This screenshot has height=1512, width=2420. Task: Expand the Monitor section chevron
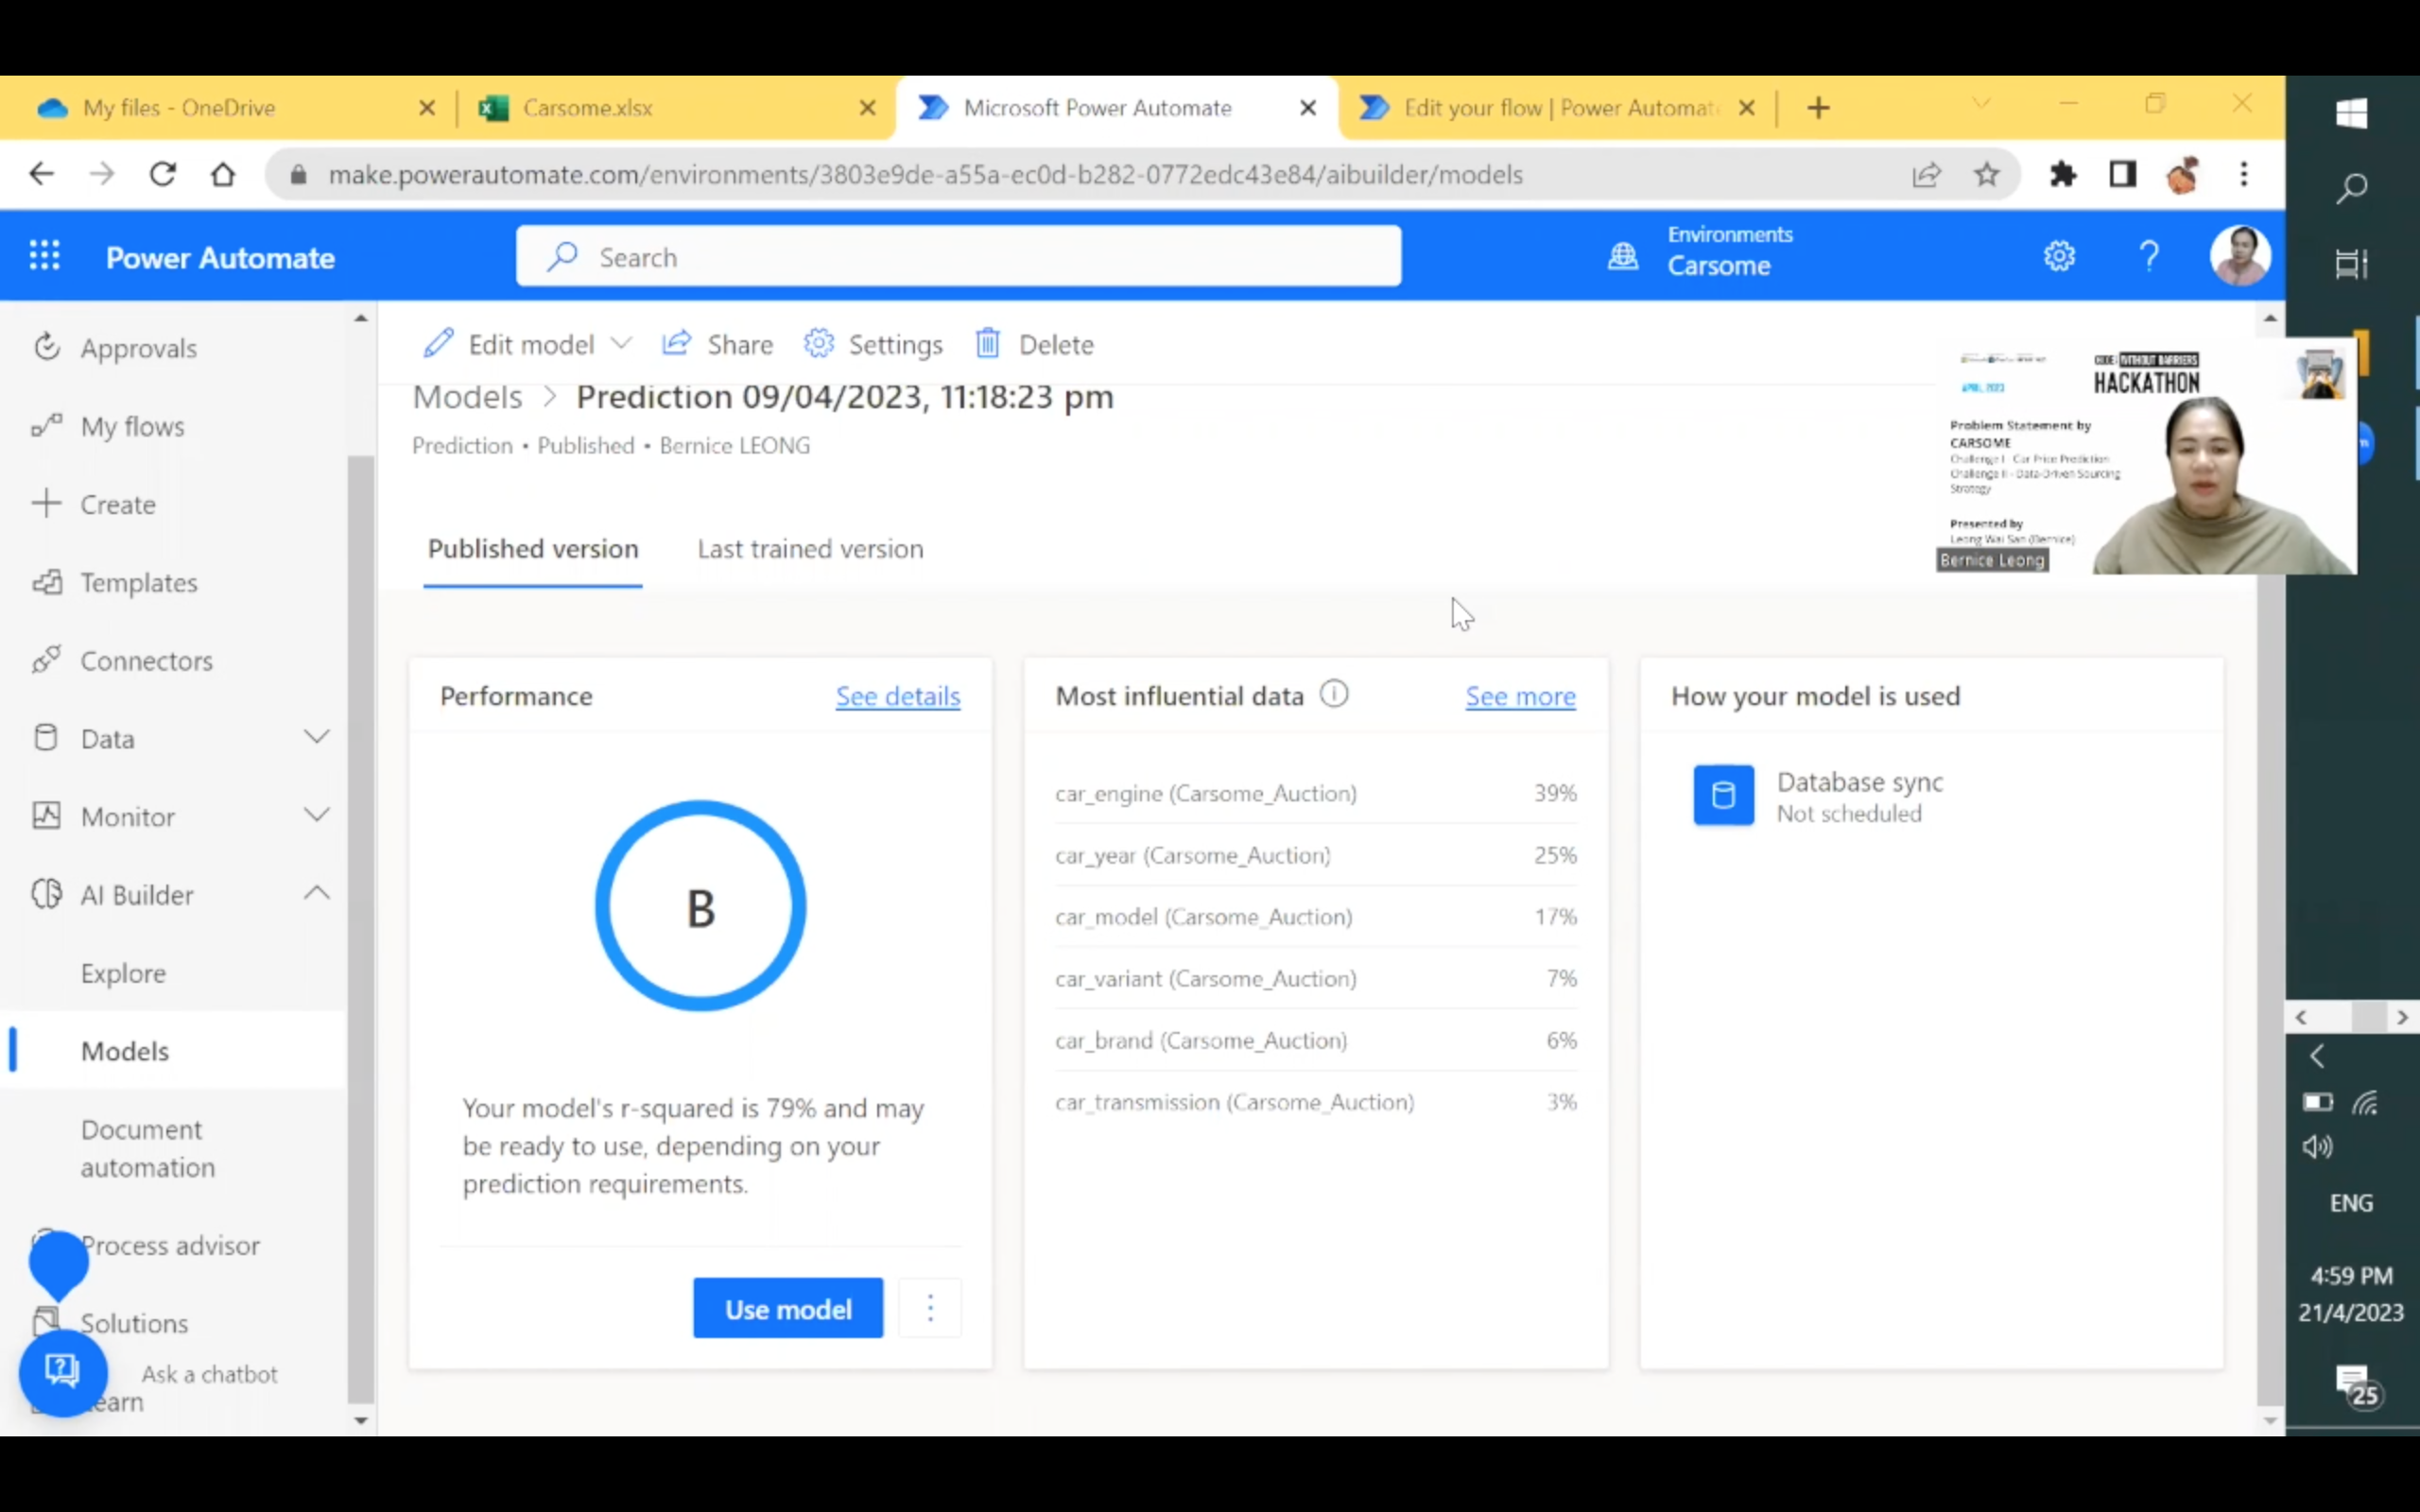point(316,816)
